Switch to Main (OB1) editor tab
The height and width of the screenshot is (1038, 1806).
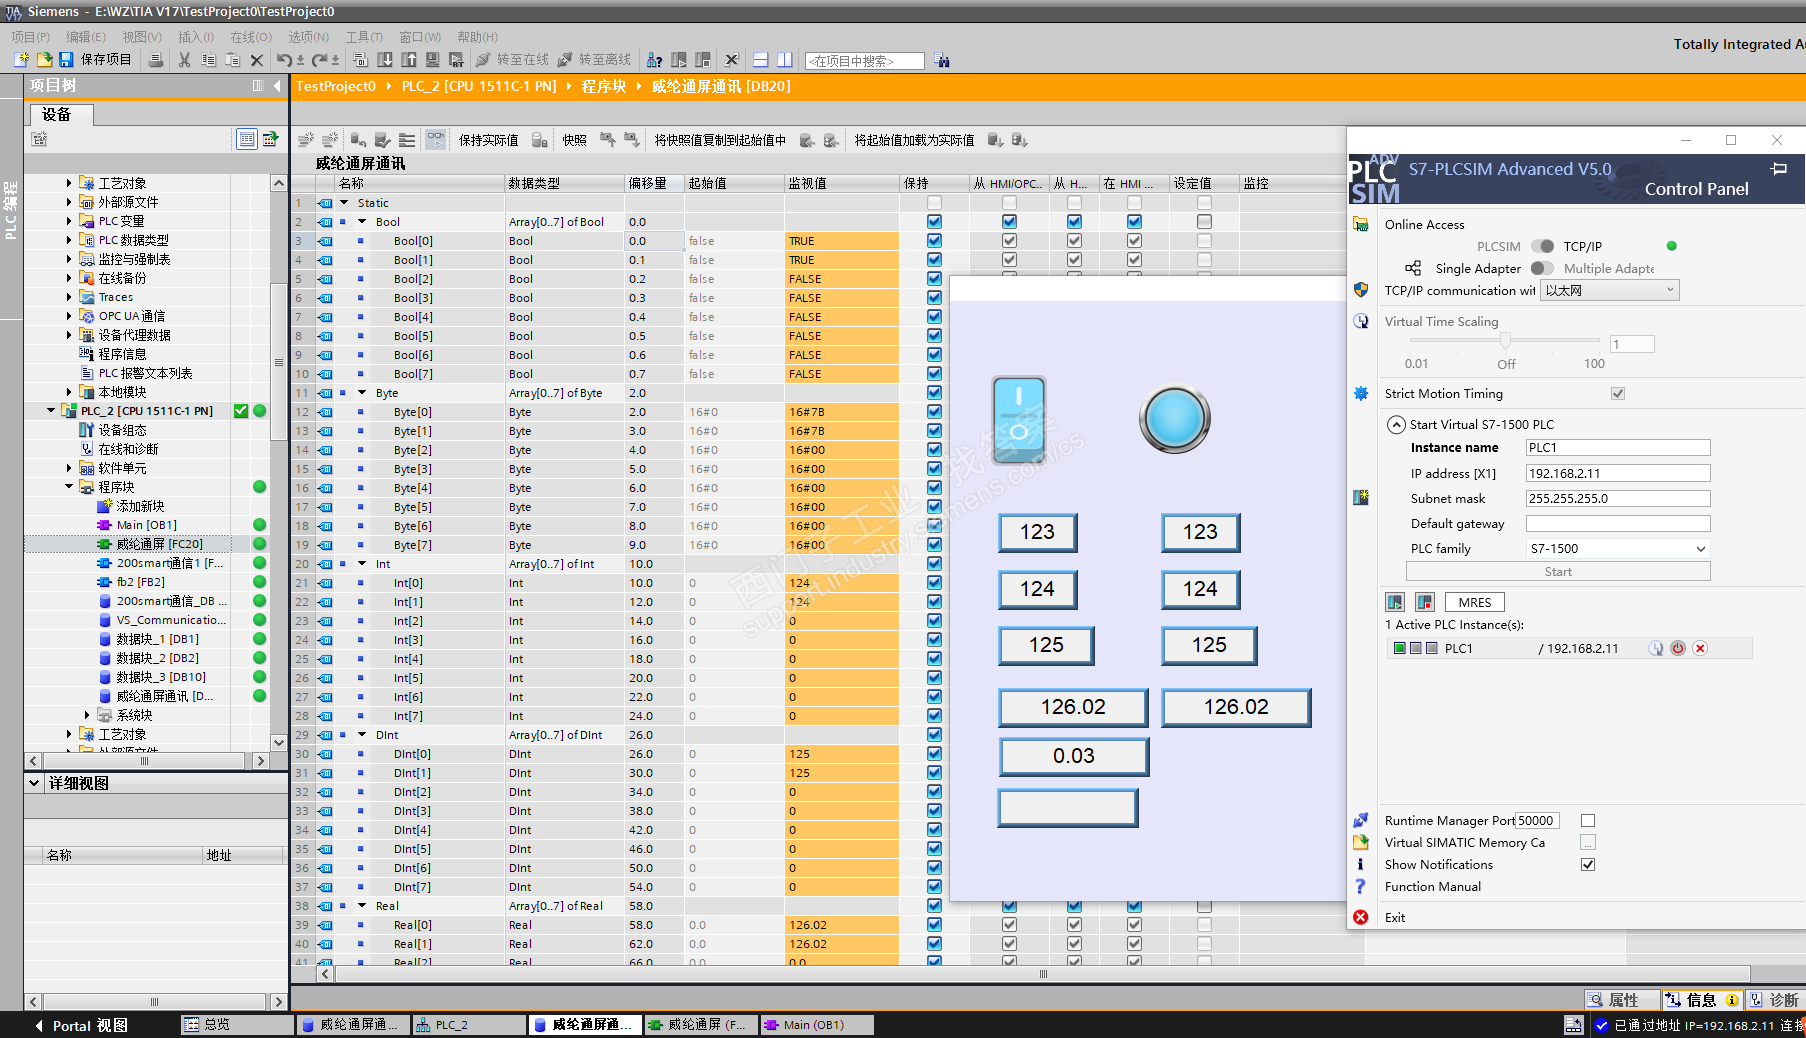[x=815, y=1025]
